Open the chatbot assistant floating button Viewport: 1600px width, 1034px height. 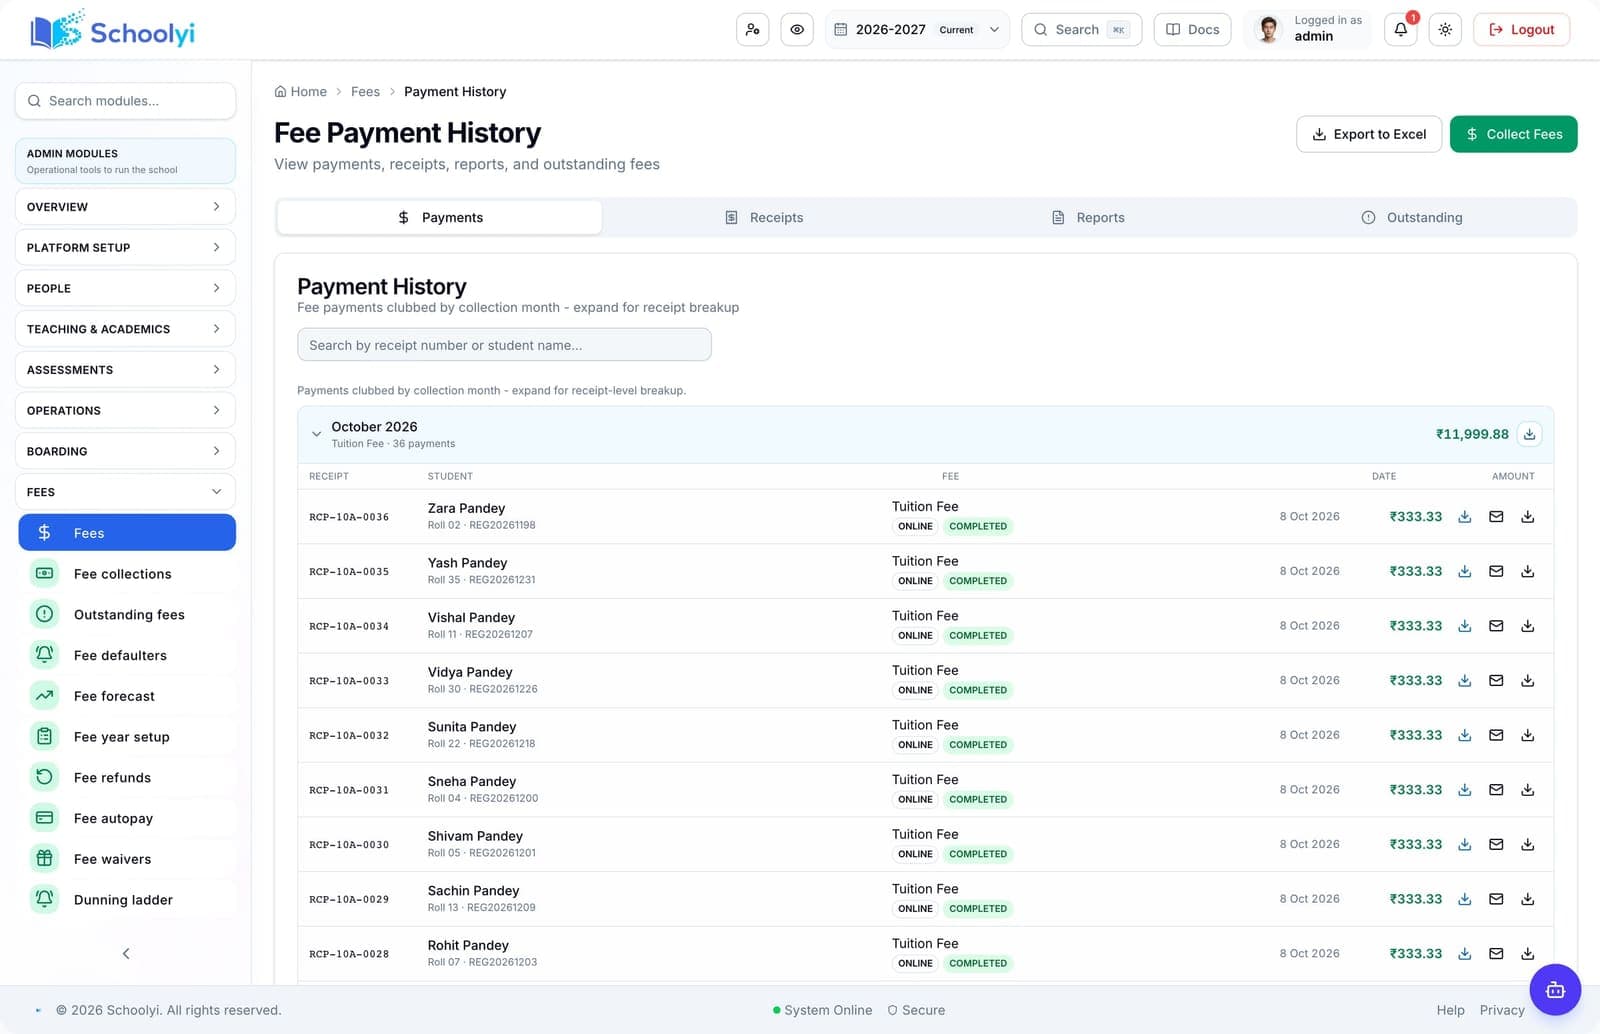point(1555,990)
